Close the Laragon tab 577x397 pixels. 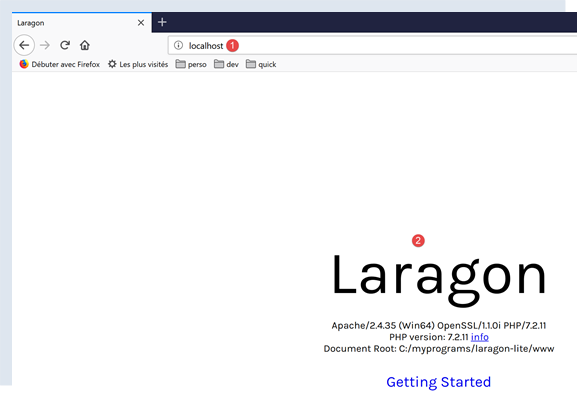point(141,23)
